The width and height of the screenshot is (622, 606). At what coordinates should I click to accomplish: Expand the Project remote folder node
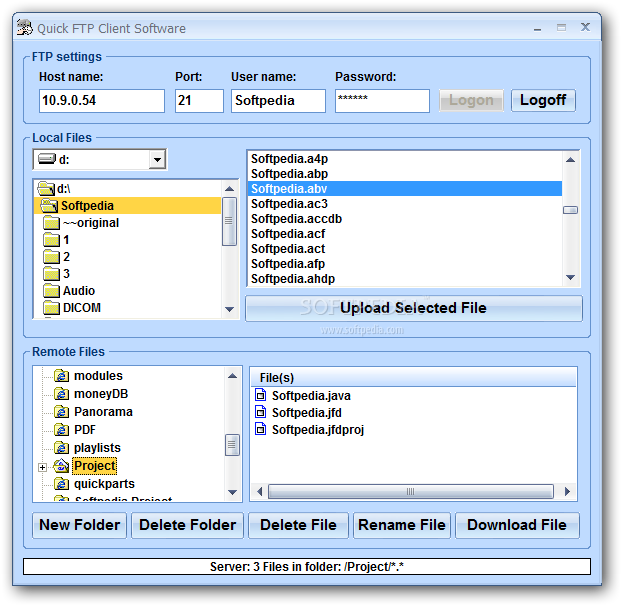[x=42, y=467]
